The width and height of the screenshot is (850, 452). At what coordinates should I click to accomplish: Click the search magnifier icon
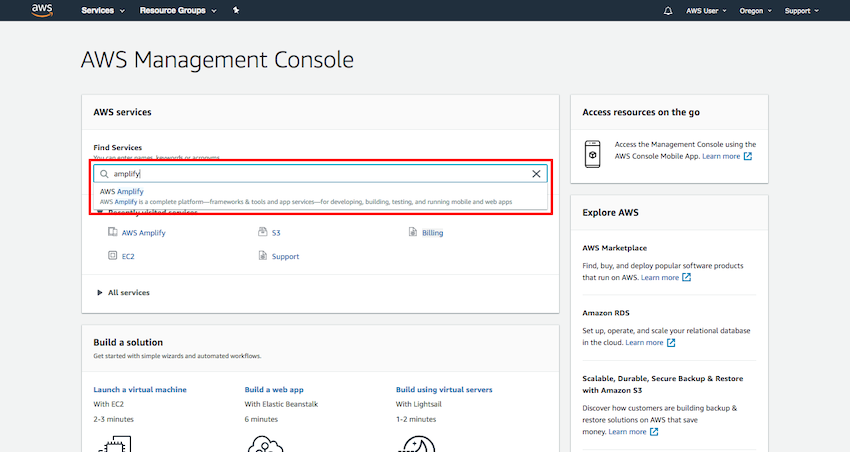(104, 174)
